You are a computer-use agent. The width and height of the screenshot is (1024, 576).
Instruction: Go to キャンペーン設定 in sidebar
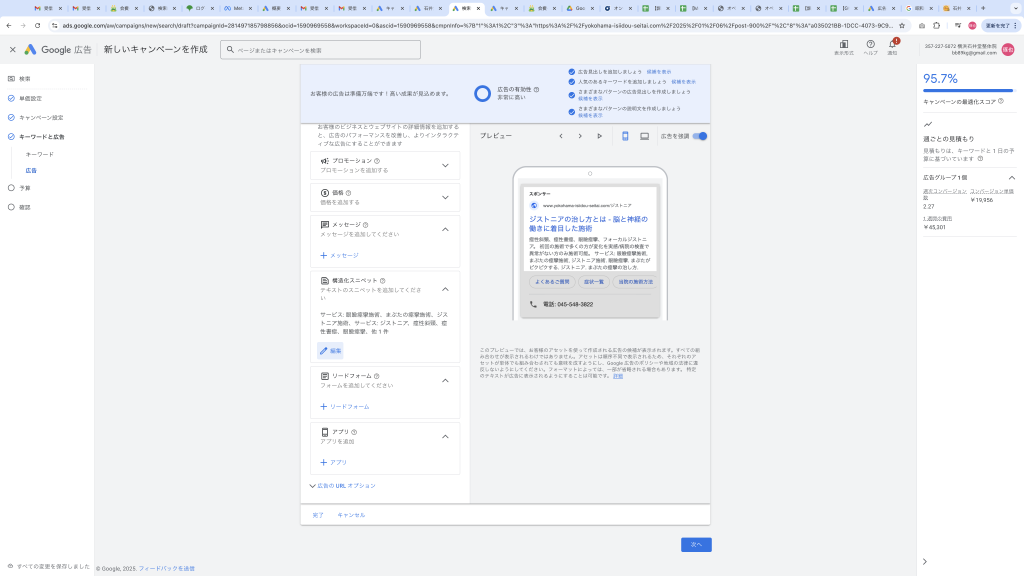click(x=41, y=117)
